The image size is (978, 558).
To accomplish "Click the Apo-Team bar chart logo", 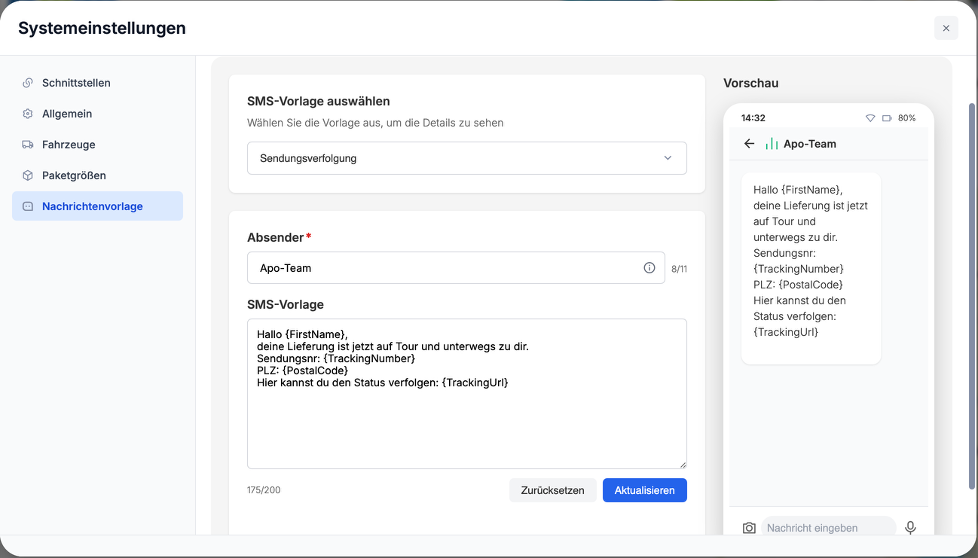I will pyautogui.click(x=771, y=144).
